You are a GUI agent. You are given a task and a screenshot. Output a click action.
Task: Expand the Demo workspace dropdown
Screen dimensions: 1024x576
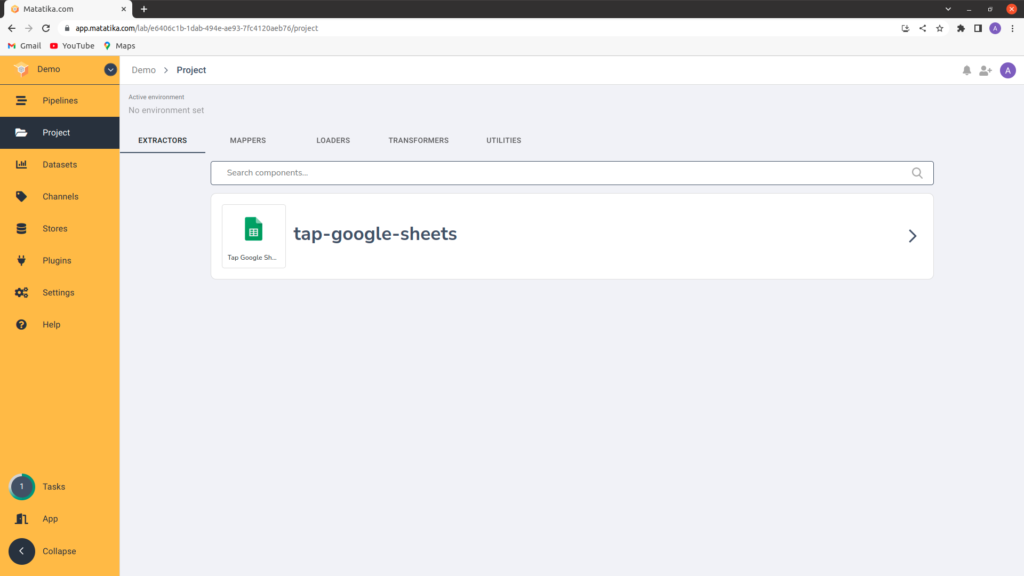(110, 70)
